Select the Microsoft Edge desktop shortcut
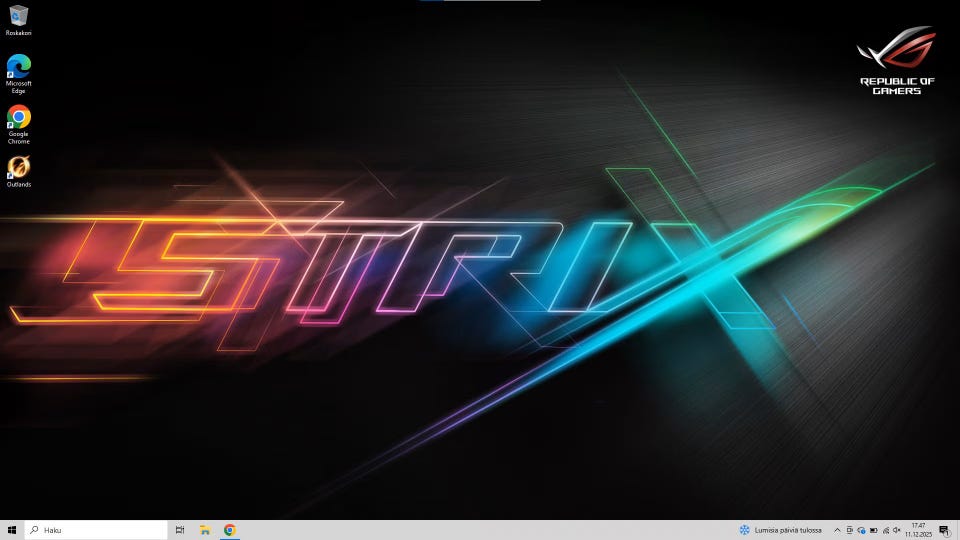 click(x=18, y=68)
